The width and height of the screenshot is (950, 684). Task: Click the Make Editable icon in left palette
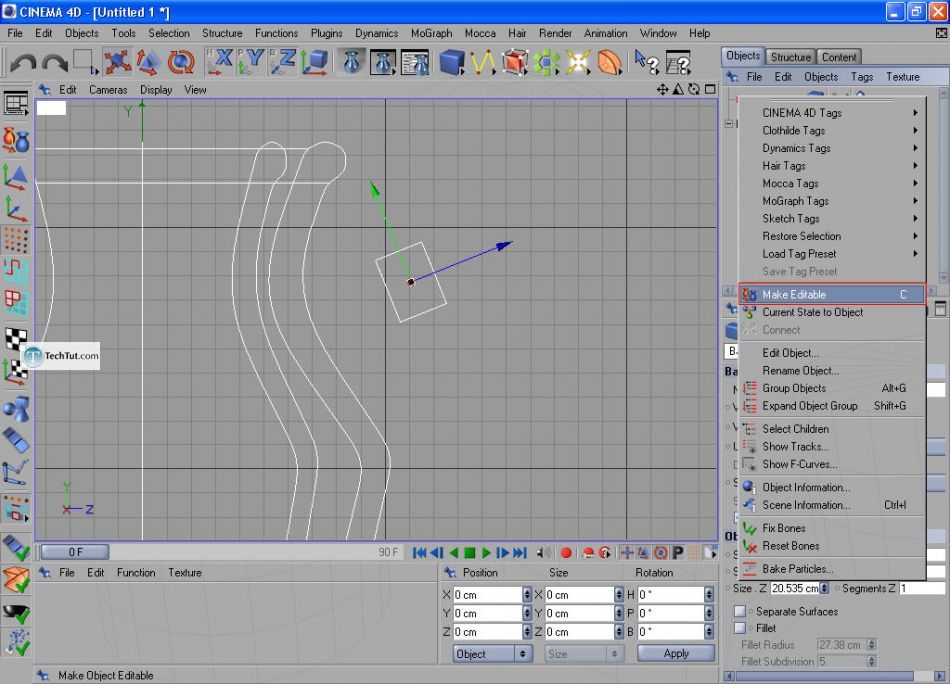click(16, 141)
